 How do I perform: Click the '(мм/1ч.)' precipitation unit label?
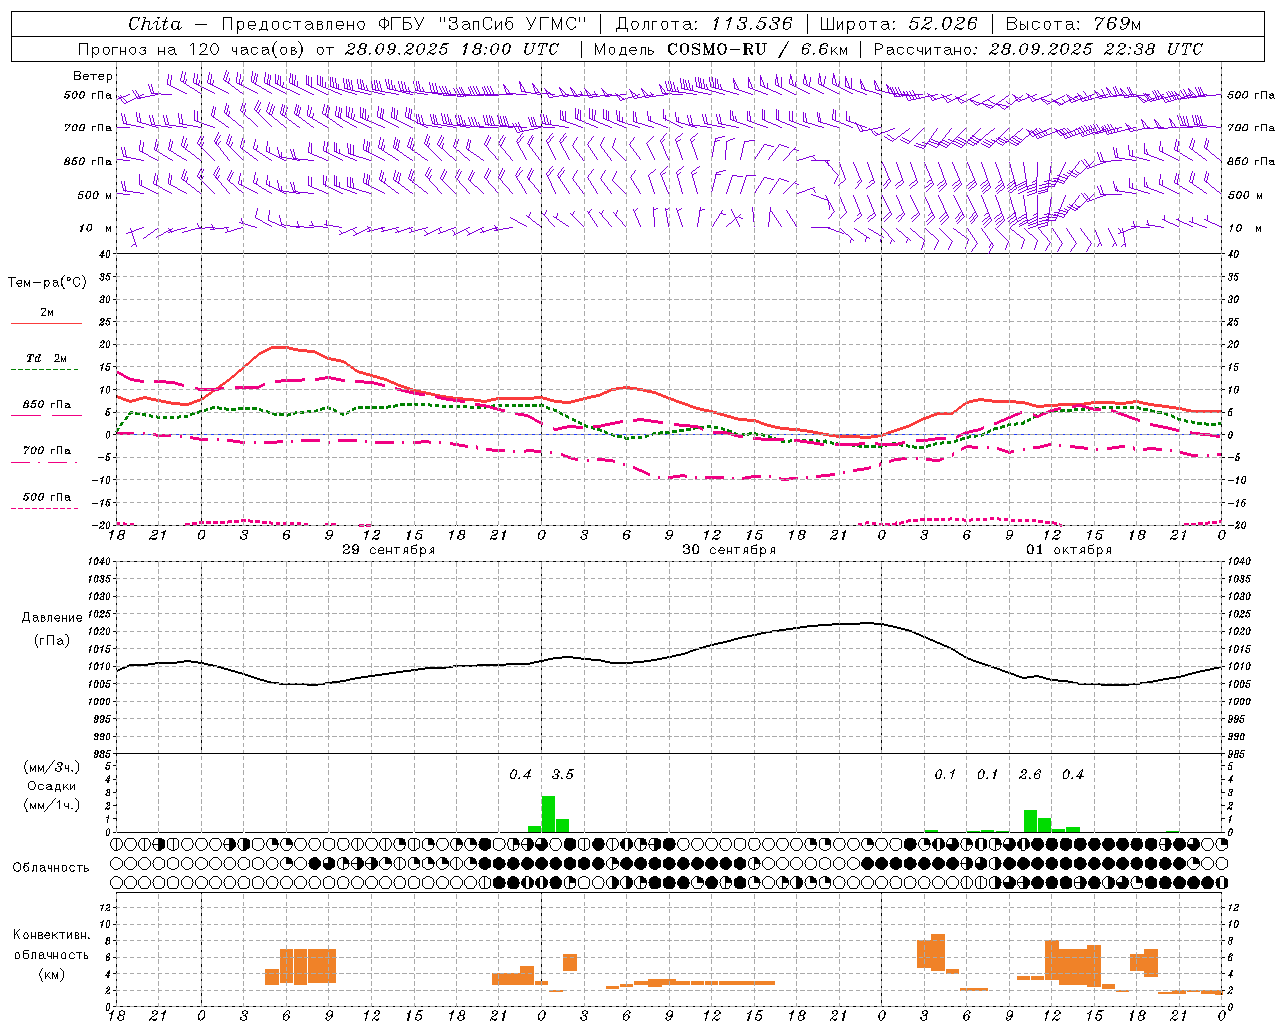[x=51, y=805]
